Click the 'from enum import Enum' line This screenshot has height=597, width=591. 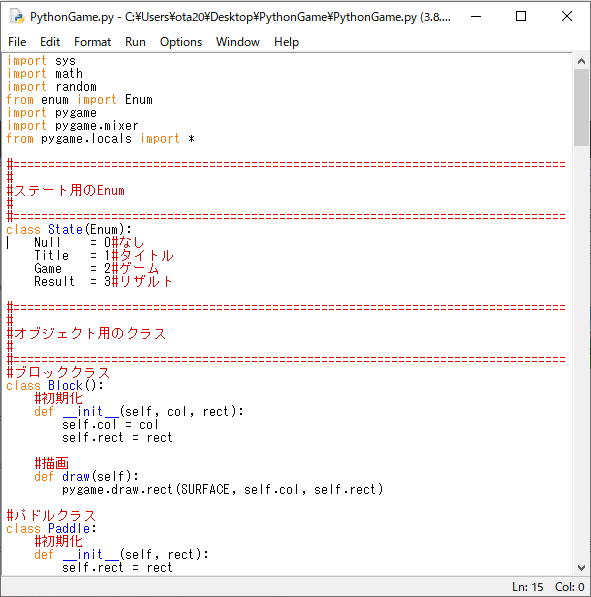point(80,100)
